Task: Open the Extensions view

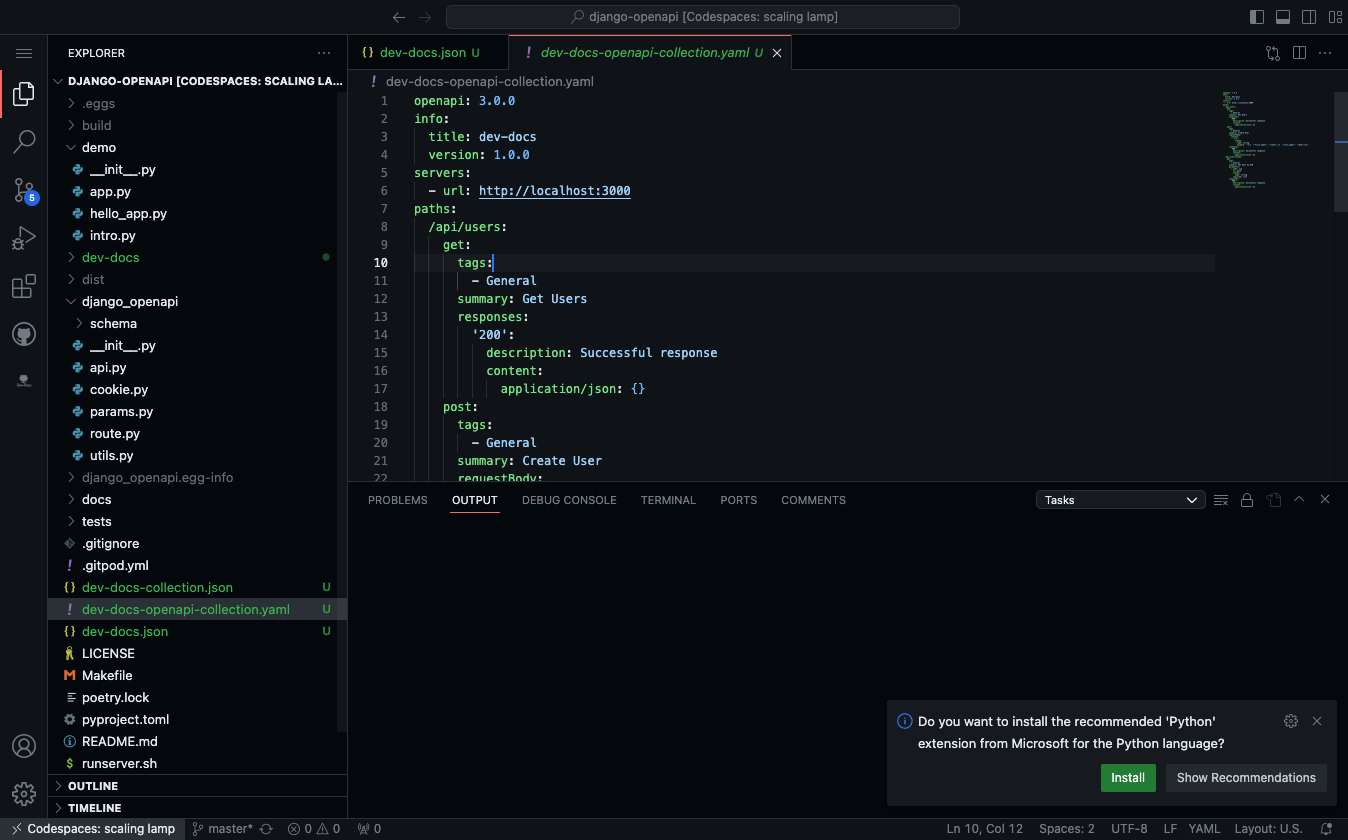Action: [x=24, y=287]
